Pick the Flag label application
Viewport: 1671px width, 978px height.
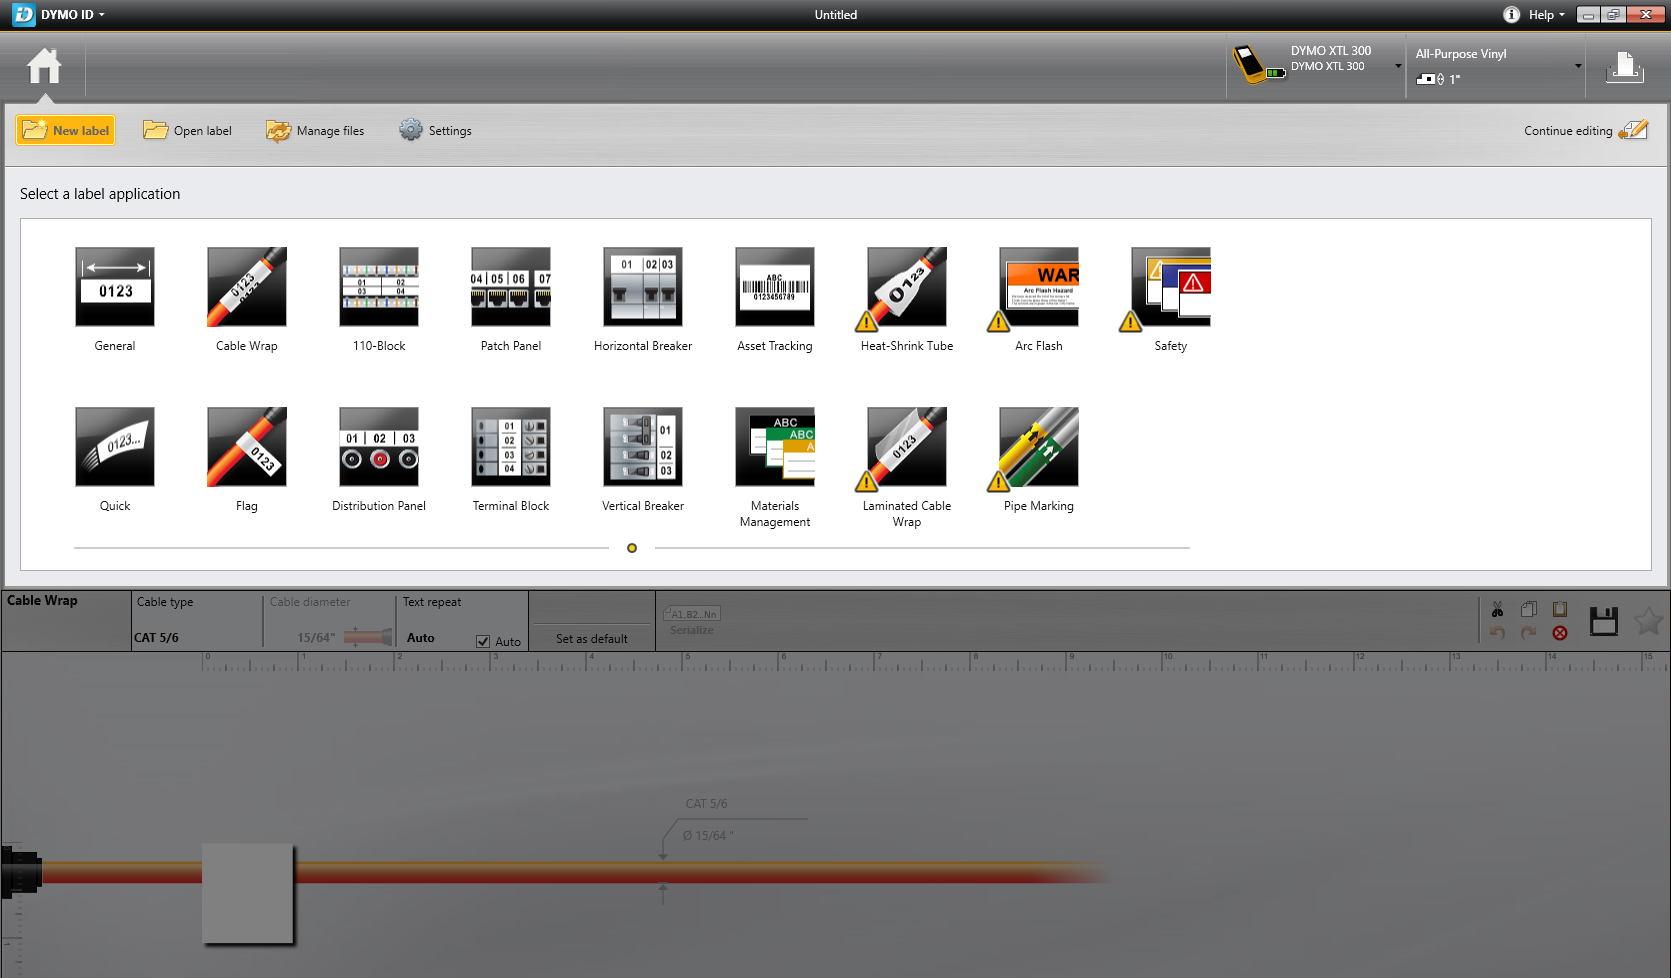point(247,447)
